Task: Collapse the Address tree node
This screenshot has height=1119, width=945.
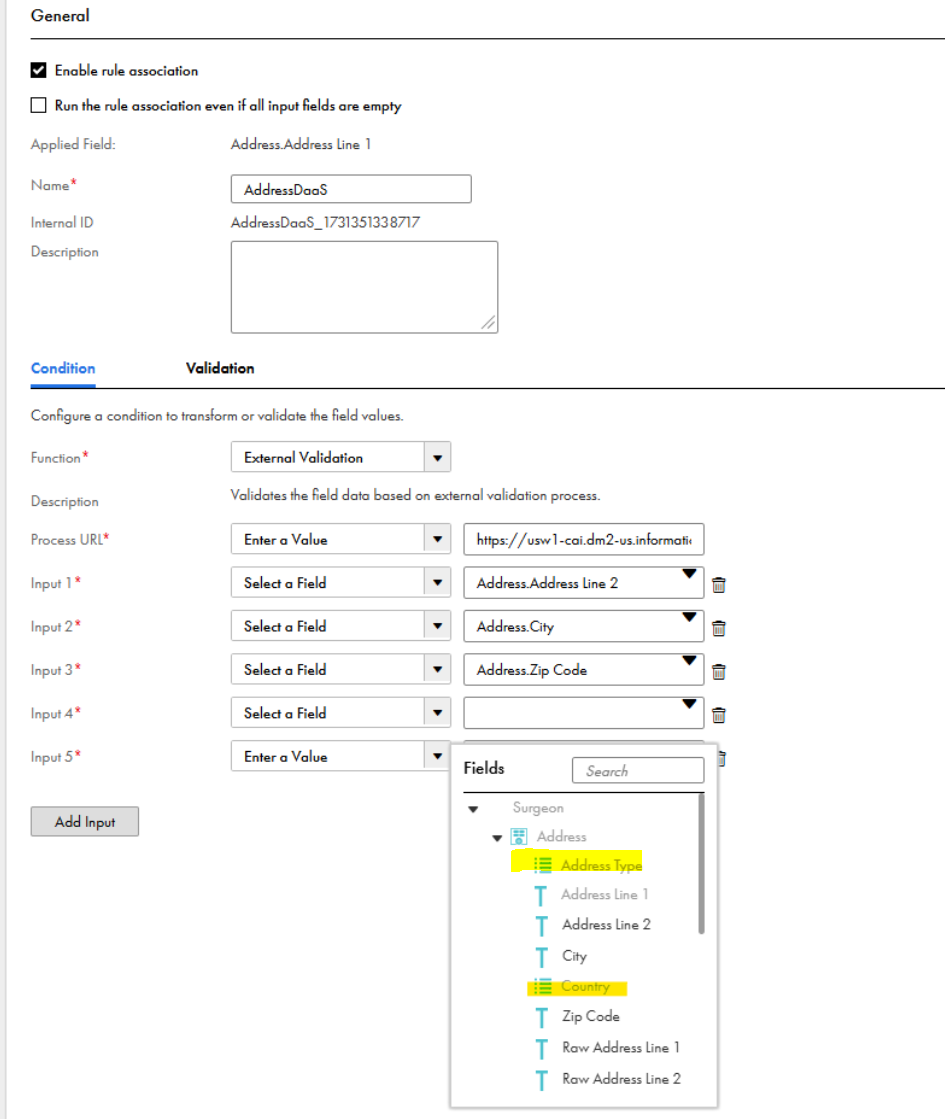Action: coord(497,838)
